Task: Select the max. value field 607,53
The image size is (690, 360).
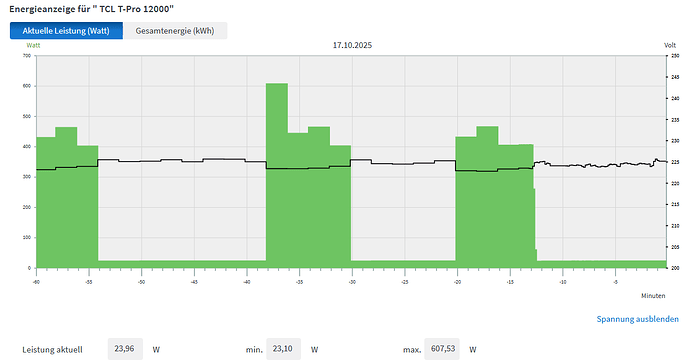Action: point(442,349)
